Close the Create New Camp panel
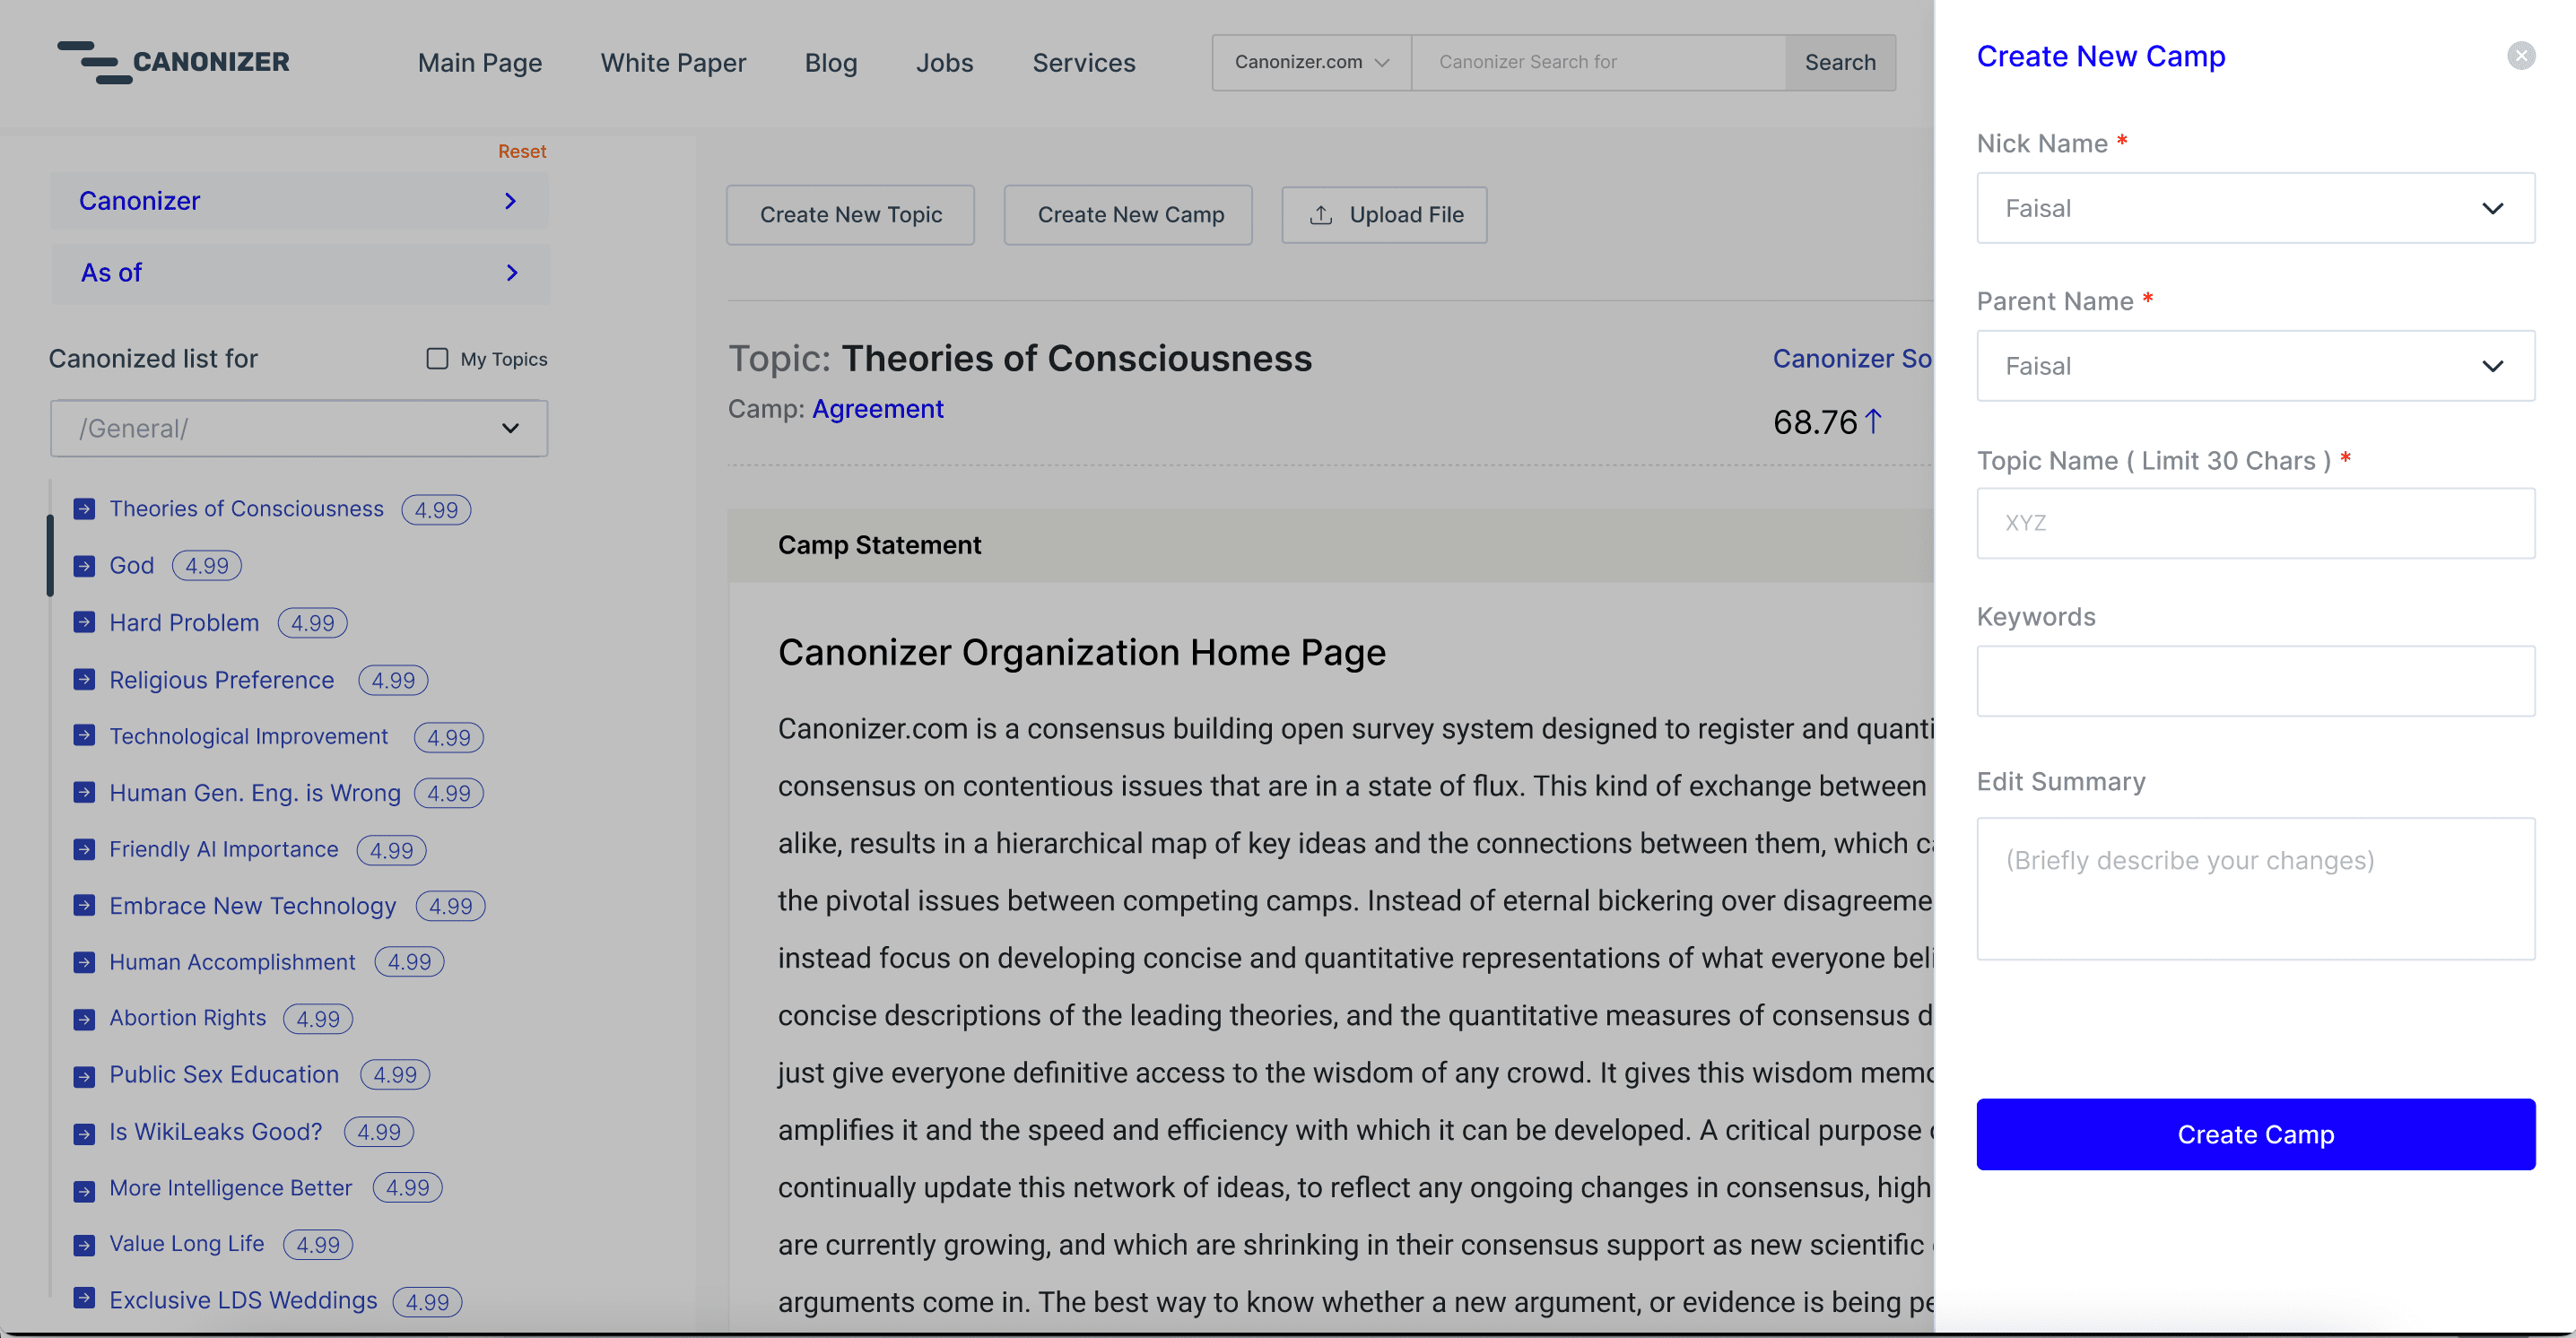Screen dimensions: 2576x1338 click(x=2520, y=56)
